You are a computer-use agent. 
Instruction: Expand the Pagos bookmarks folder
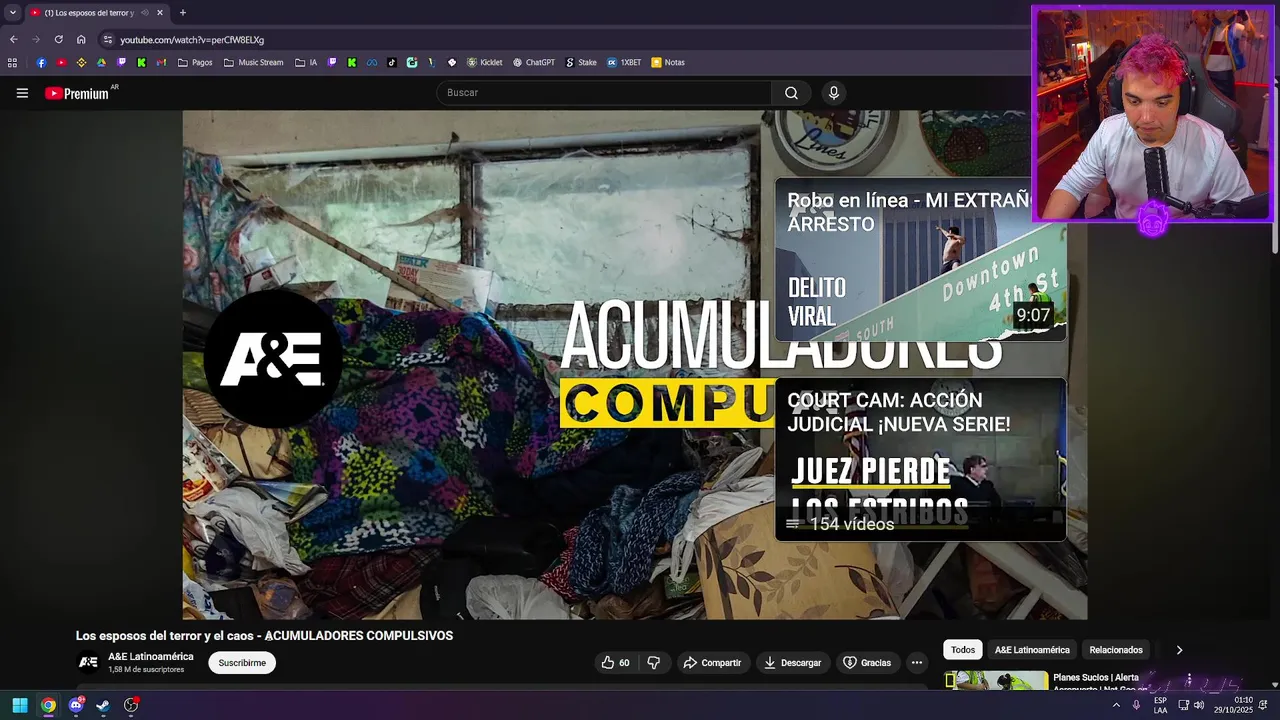coord(195,62)
